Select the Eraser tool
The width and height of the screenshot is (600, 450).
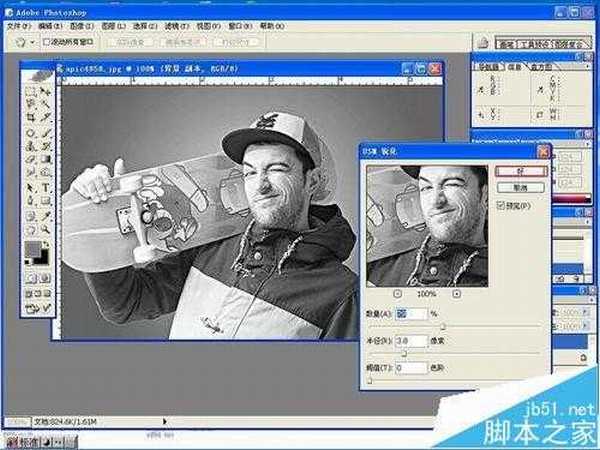[x=31, y=158]
